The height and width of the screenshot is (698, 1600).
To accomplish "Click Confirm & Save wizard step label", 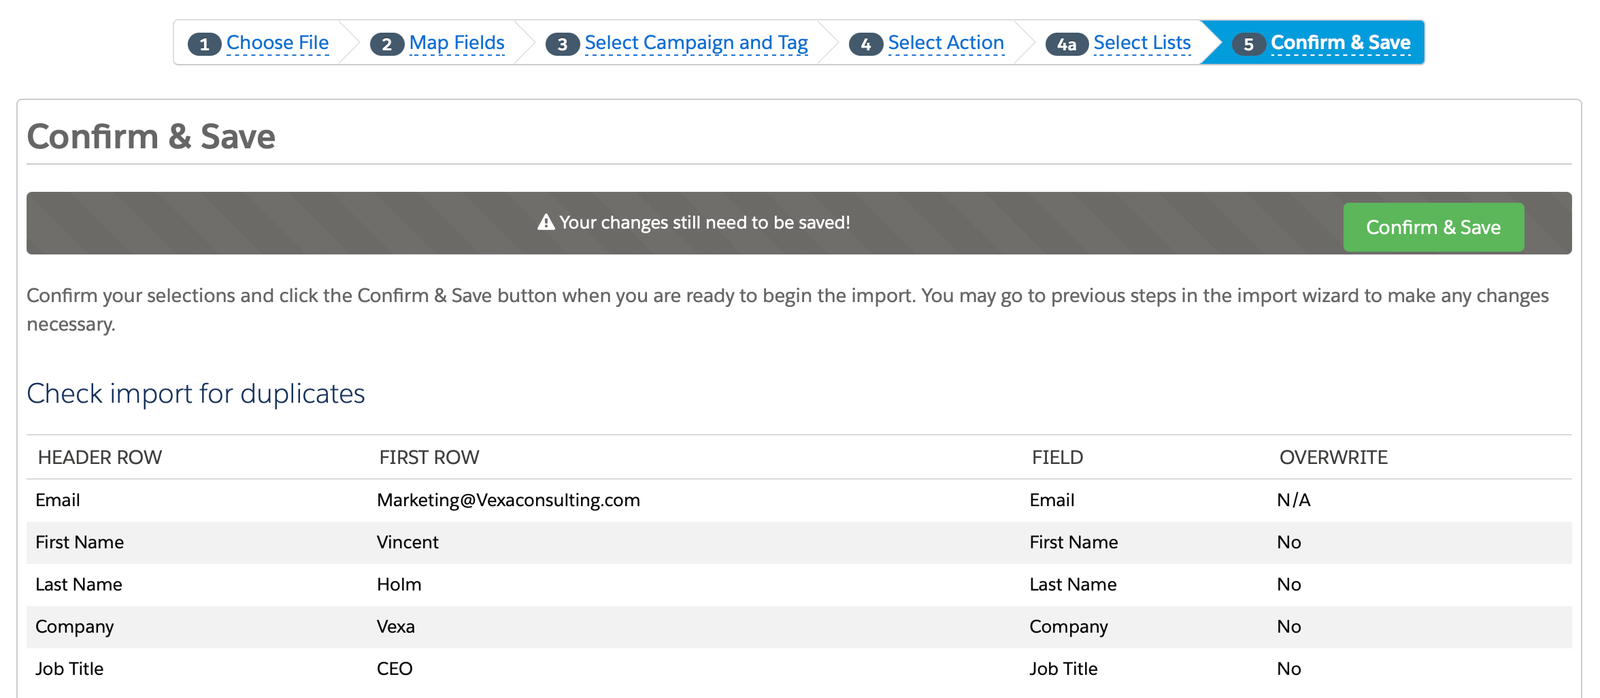I will pos(1340,43).
